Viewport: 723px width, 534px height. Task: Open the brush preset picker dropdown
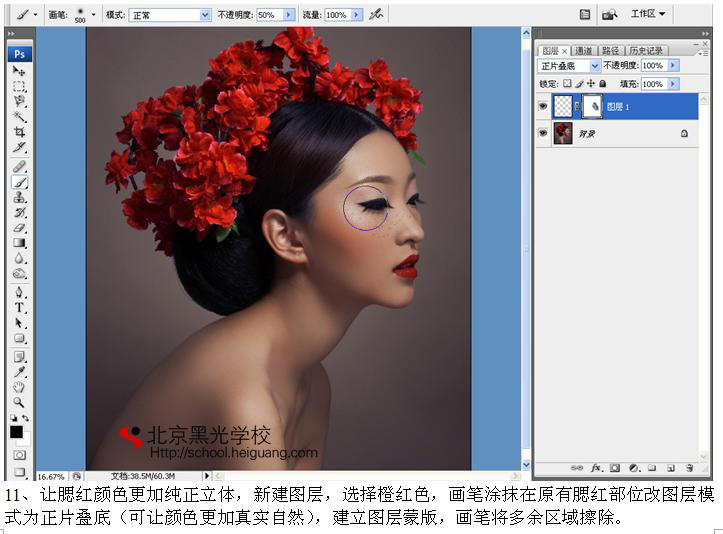coord(94,15)
